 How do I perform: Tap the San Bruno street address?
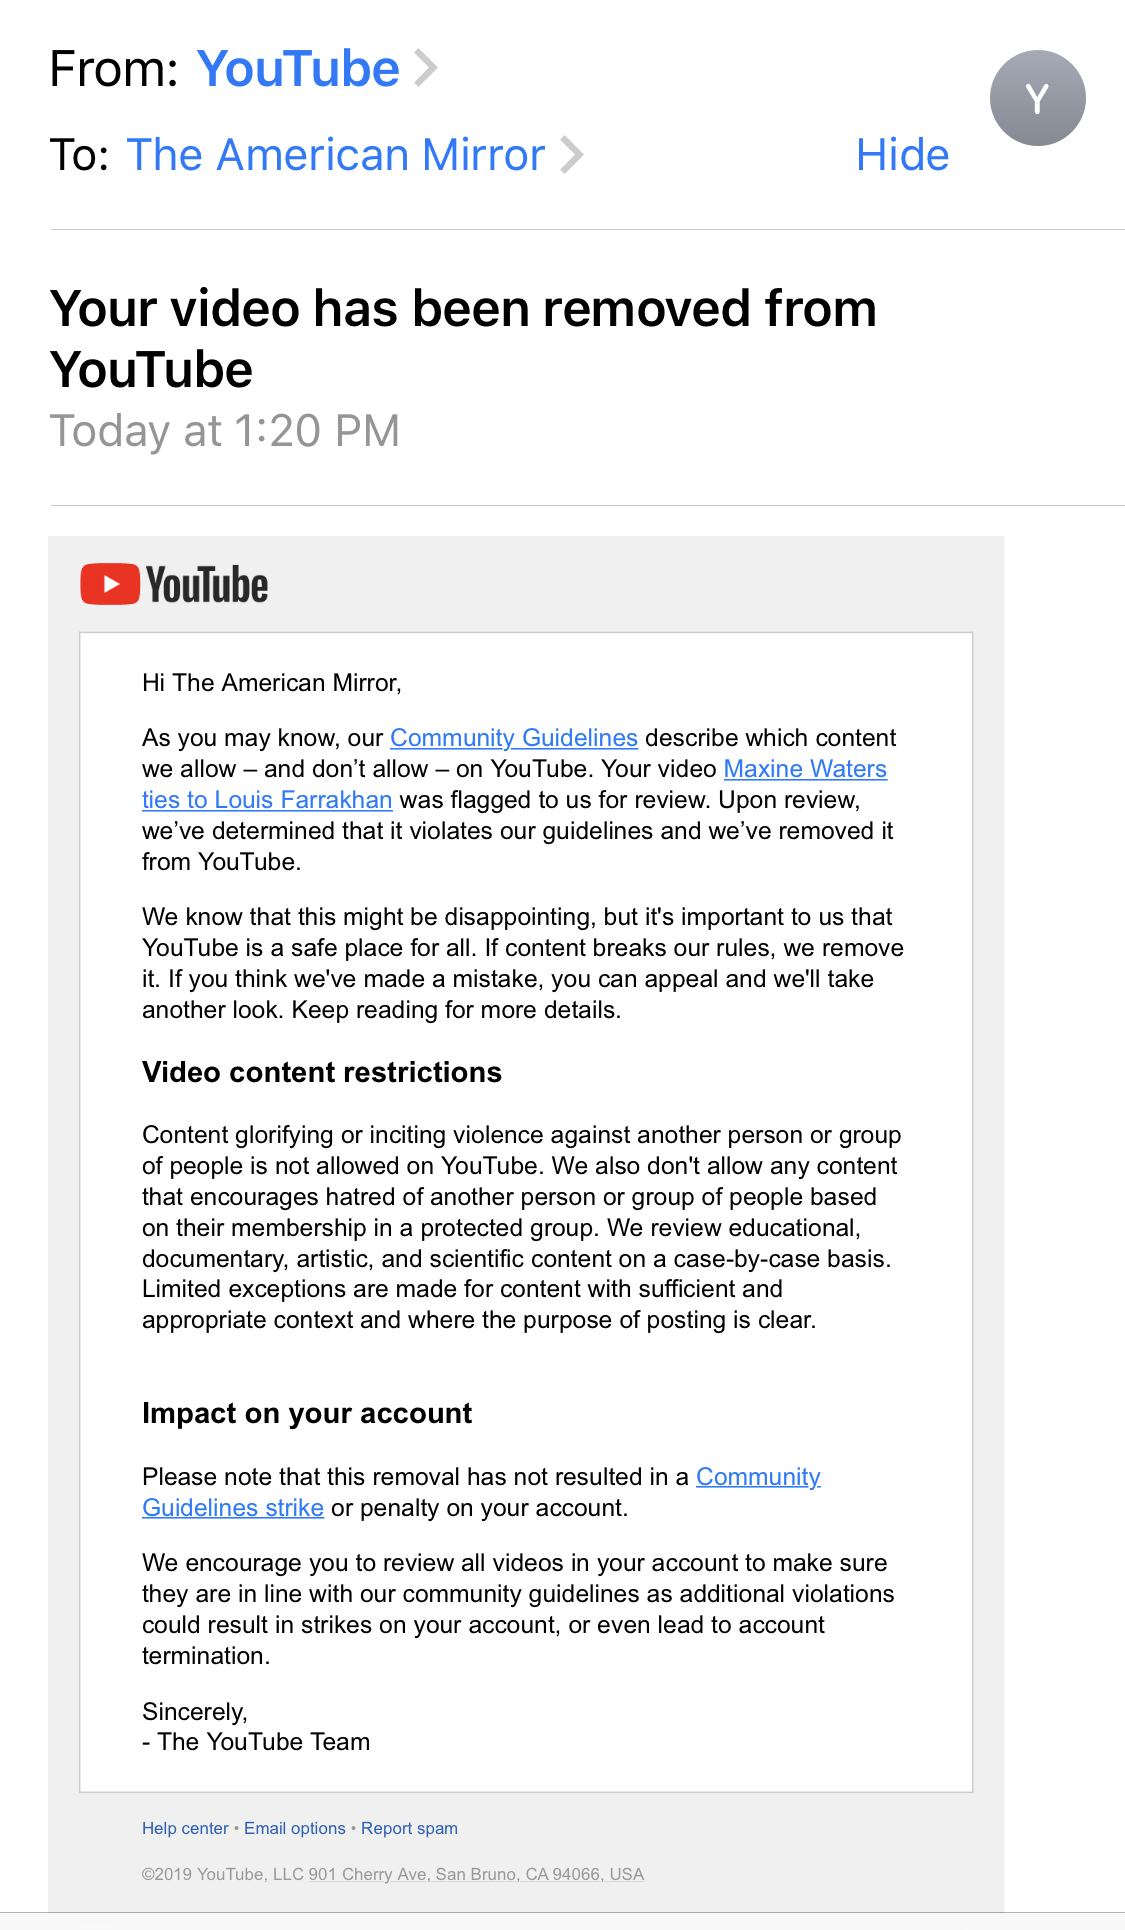476,1874
